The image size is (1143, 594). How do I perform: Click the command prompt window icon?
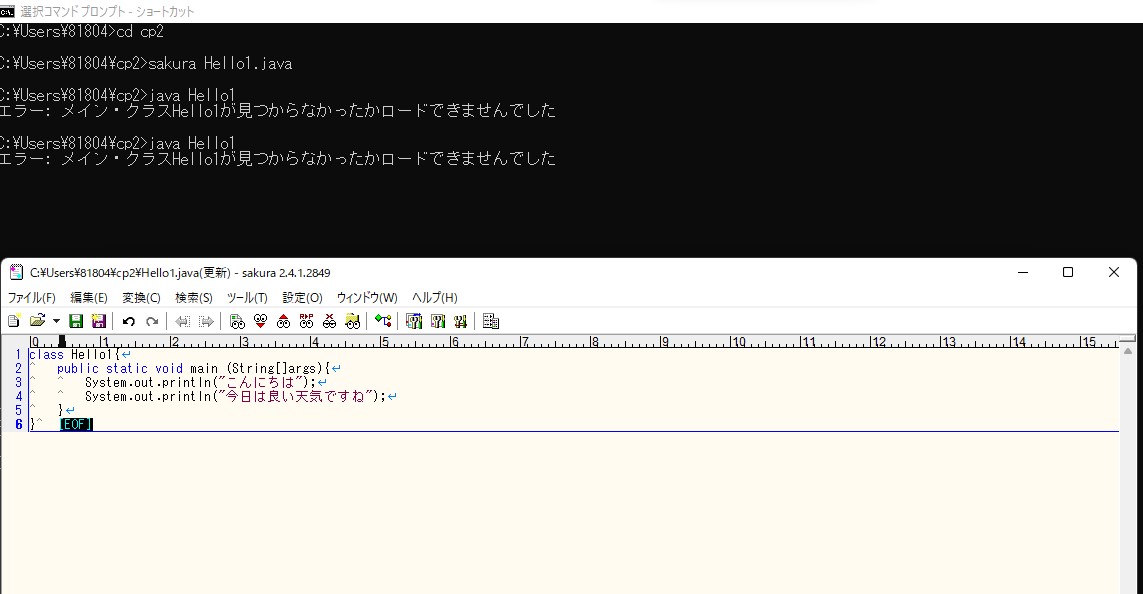coord(7,11)
